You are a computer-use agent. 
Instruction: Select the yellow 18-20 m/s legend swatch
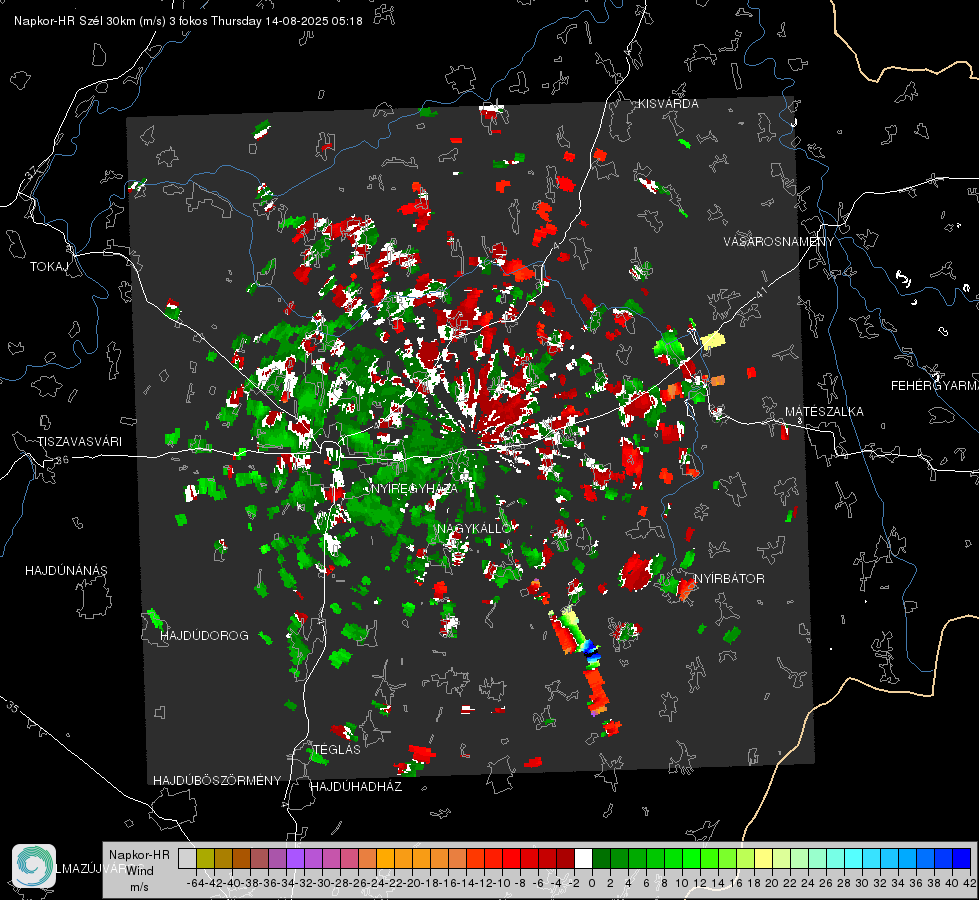point(764,859)
